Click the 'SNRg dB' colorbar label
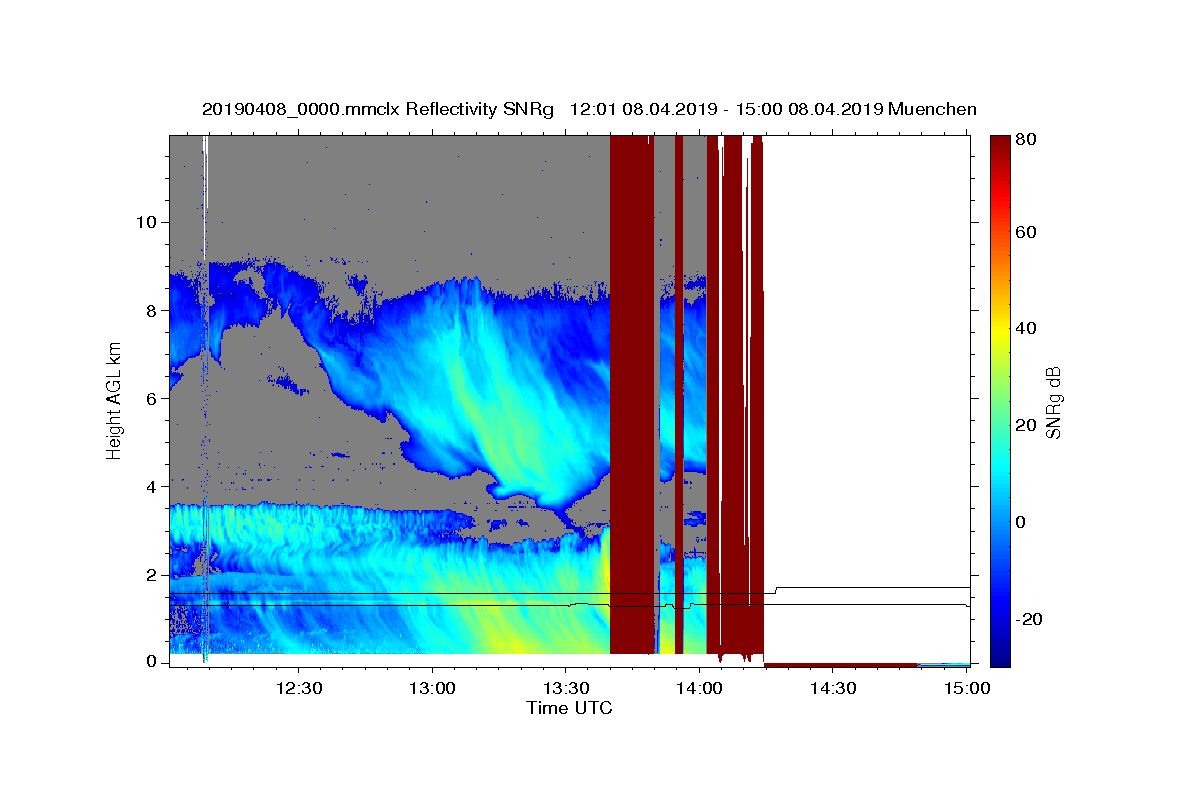Screen dimensions: 1200x800 click(x=1054, y=403)
